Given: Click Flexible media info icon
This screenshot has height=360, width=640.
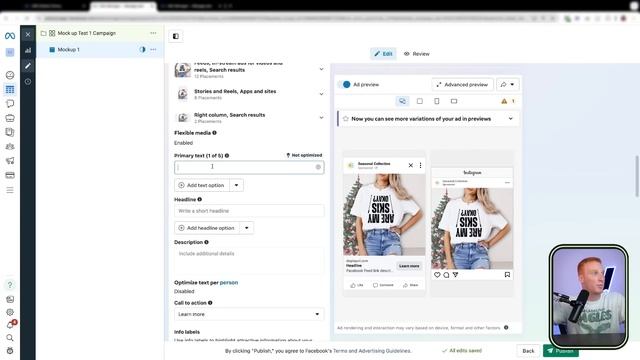Looking at the screenshot, I should point(214,133).
